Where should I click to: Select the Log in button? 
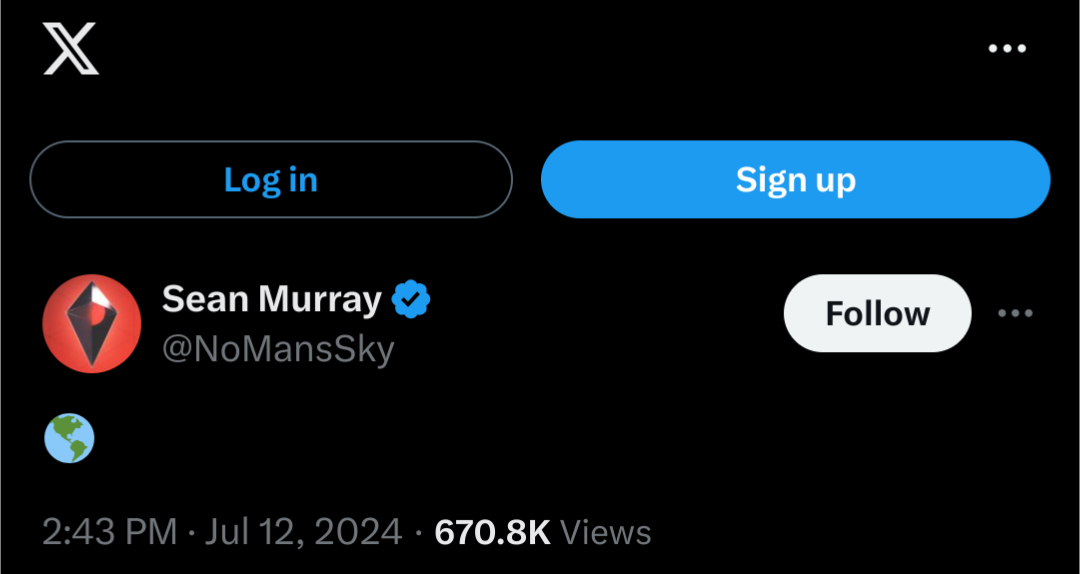click(x=271, y=180)
